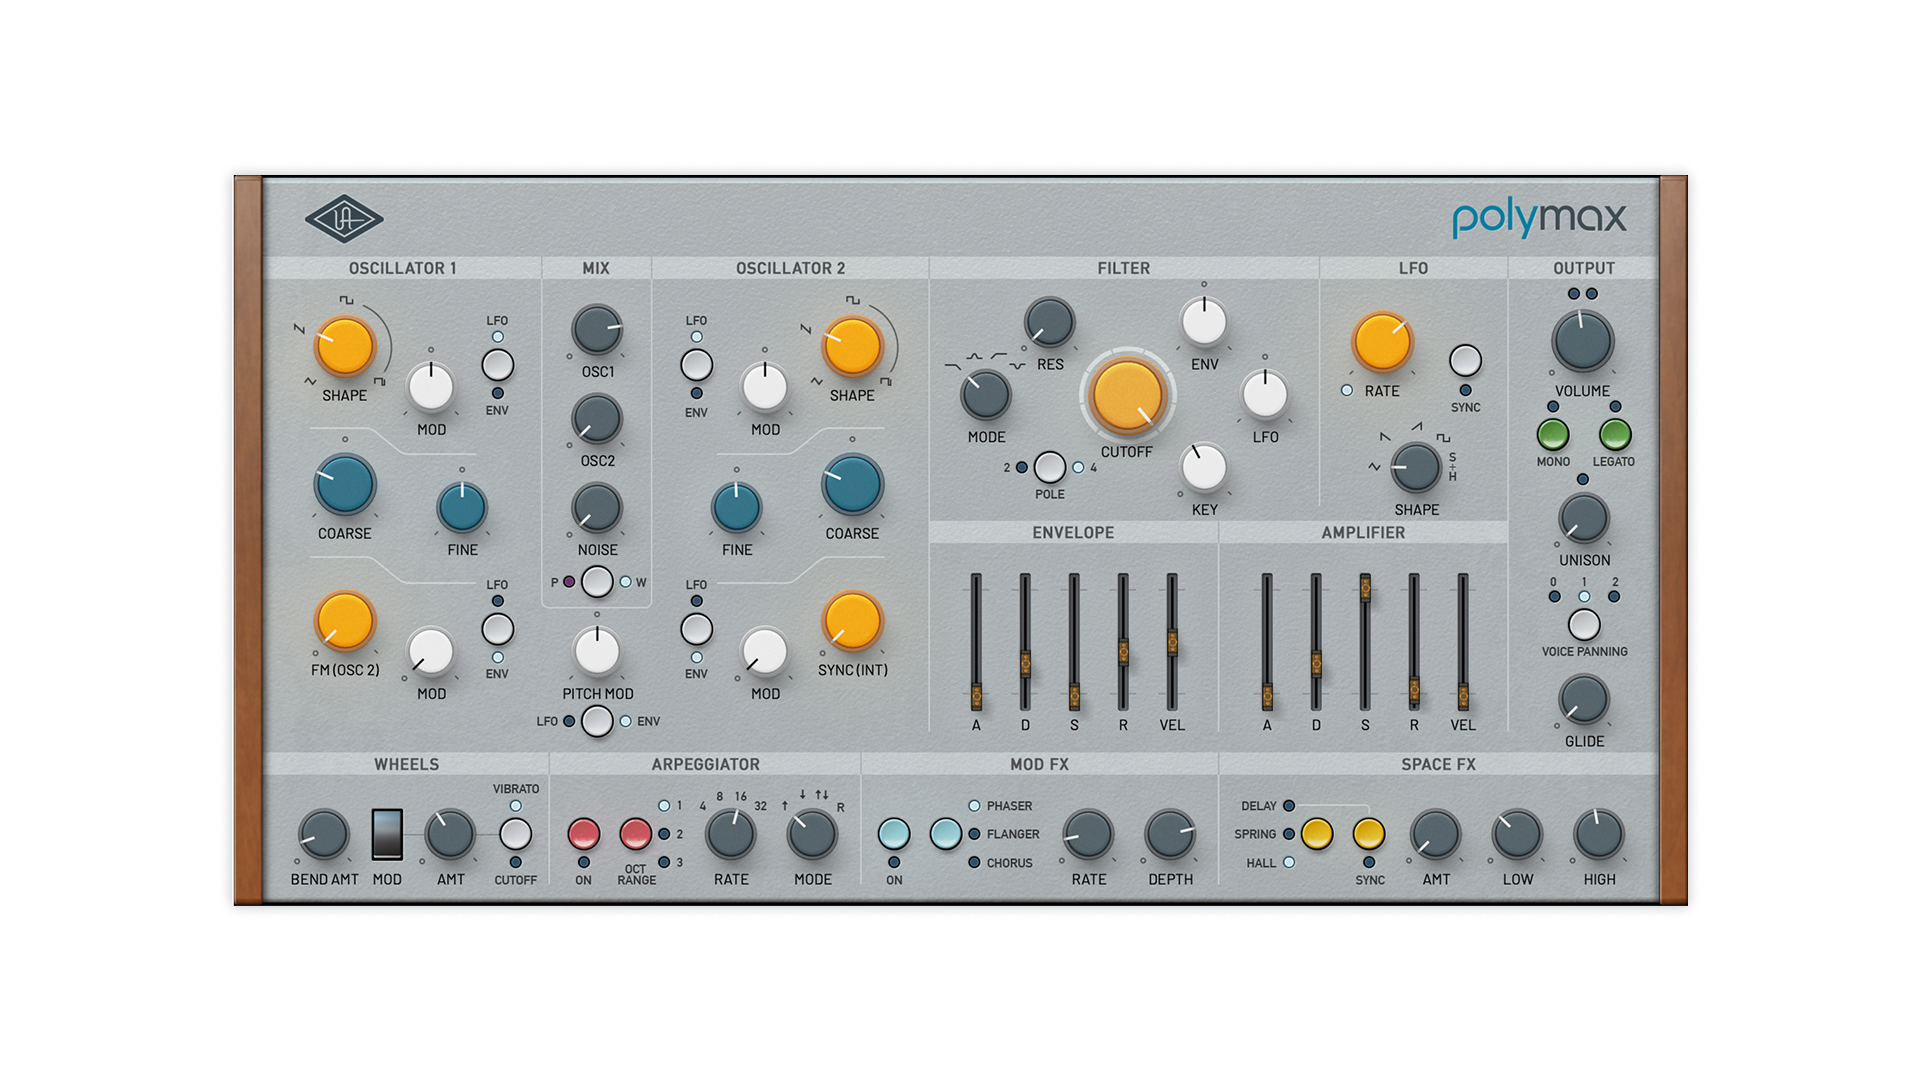Click the output VOLUME knob
The width and height of the screenshot is (1920, 1080).
tap(1582, 341)
